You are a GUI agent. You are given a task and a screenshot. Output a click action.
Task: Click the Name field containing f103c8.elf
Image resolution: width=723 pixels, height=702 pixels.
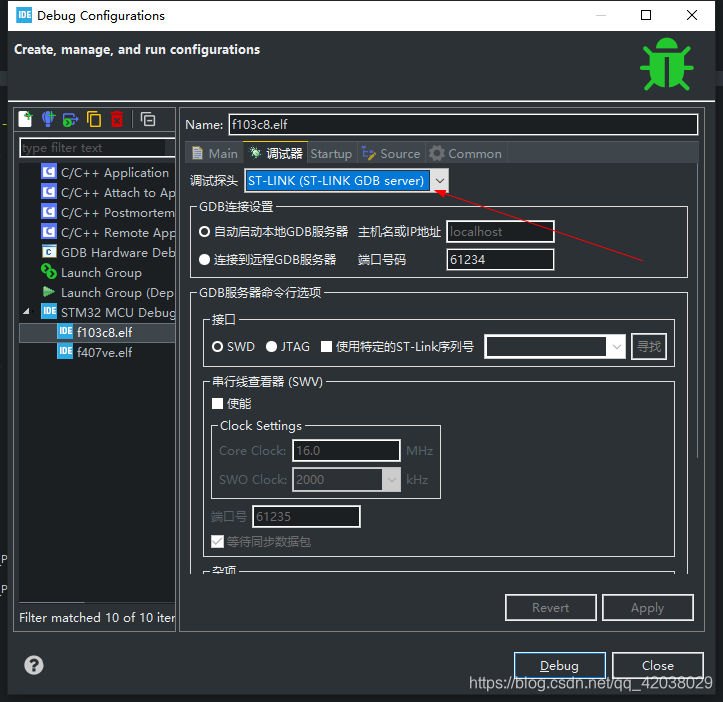463,125
